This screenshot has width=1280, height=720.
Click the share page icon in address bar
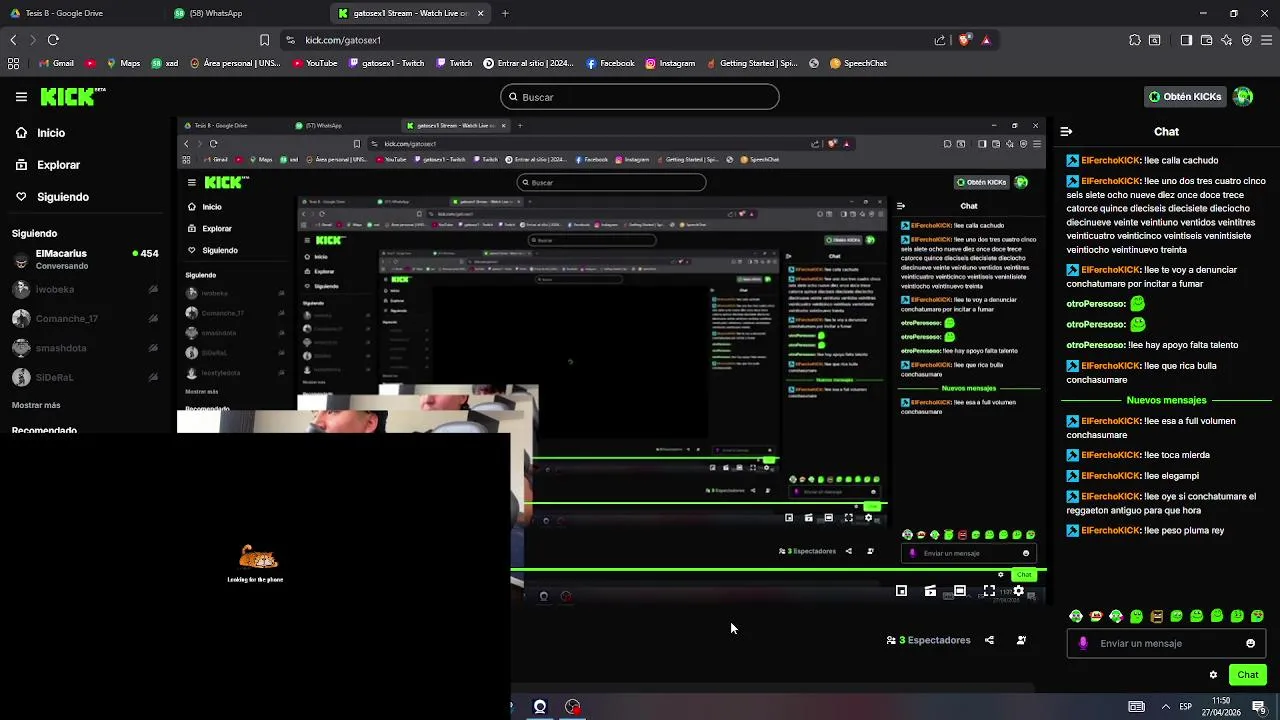tap(940, 40)
